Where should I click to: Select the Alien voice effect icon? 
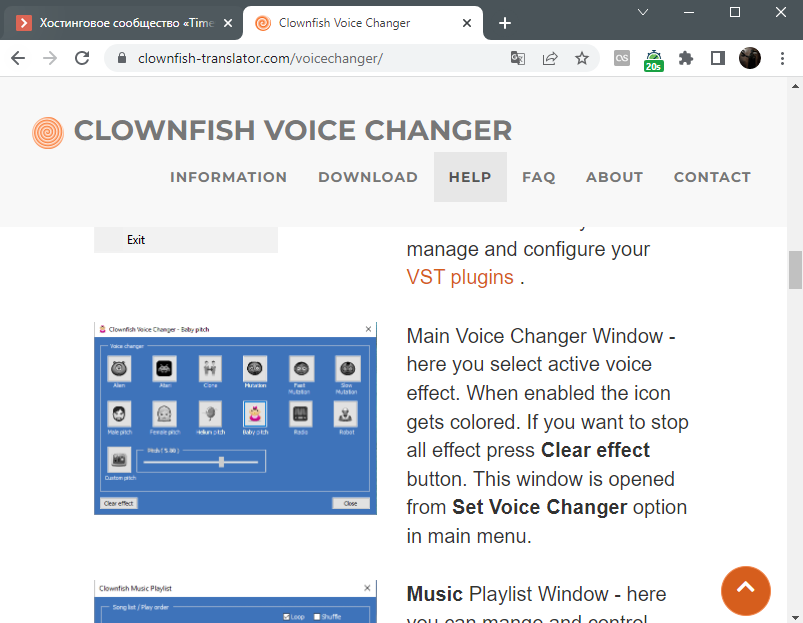[119, 369]
